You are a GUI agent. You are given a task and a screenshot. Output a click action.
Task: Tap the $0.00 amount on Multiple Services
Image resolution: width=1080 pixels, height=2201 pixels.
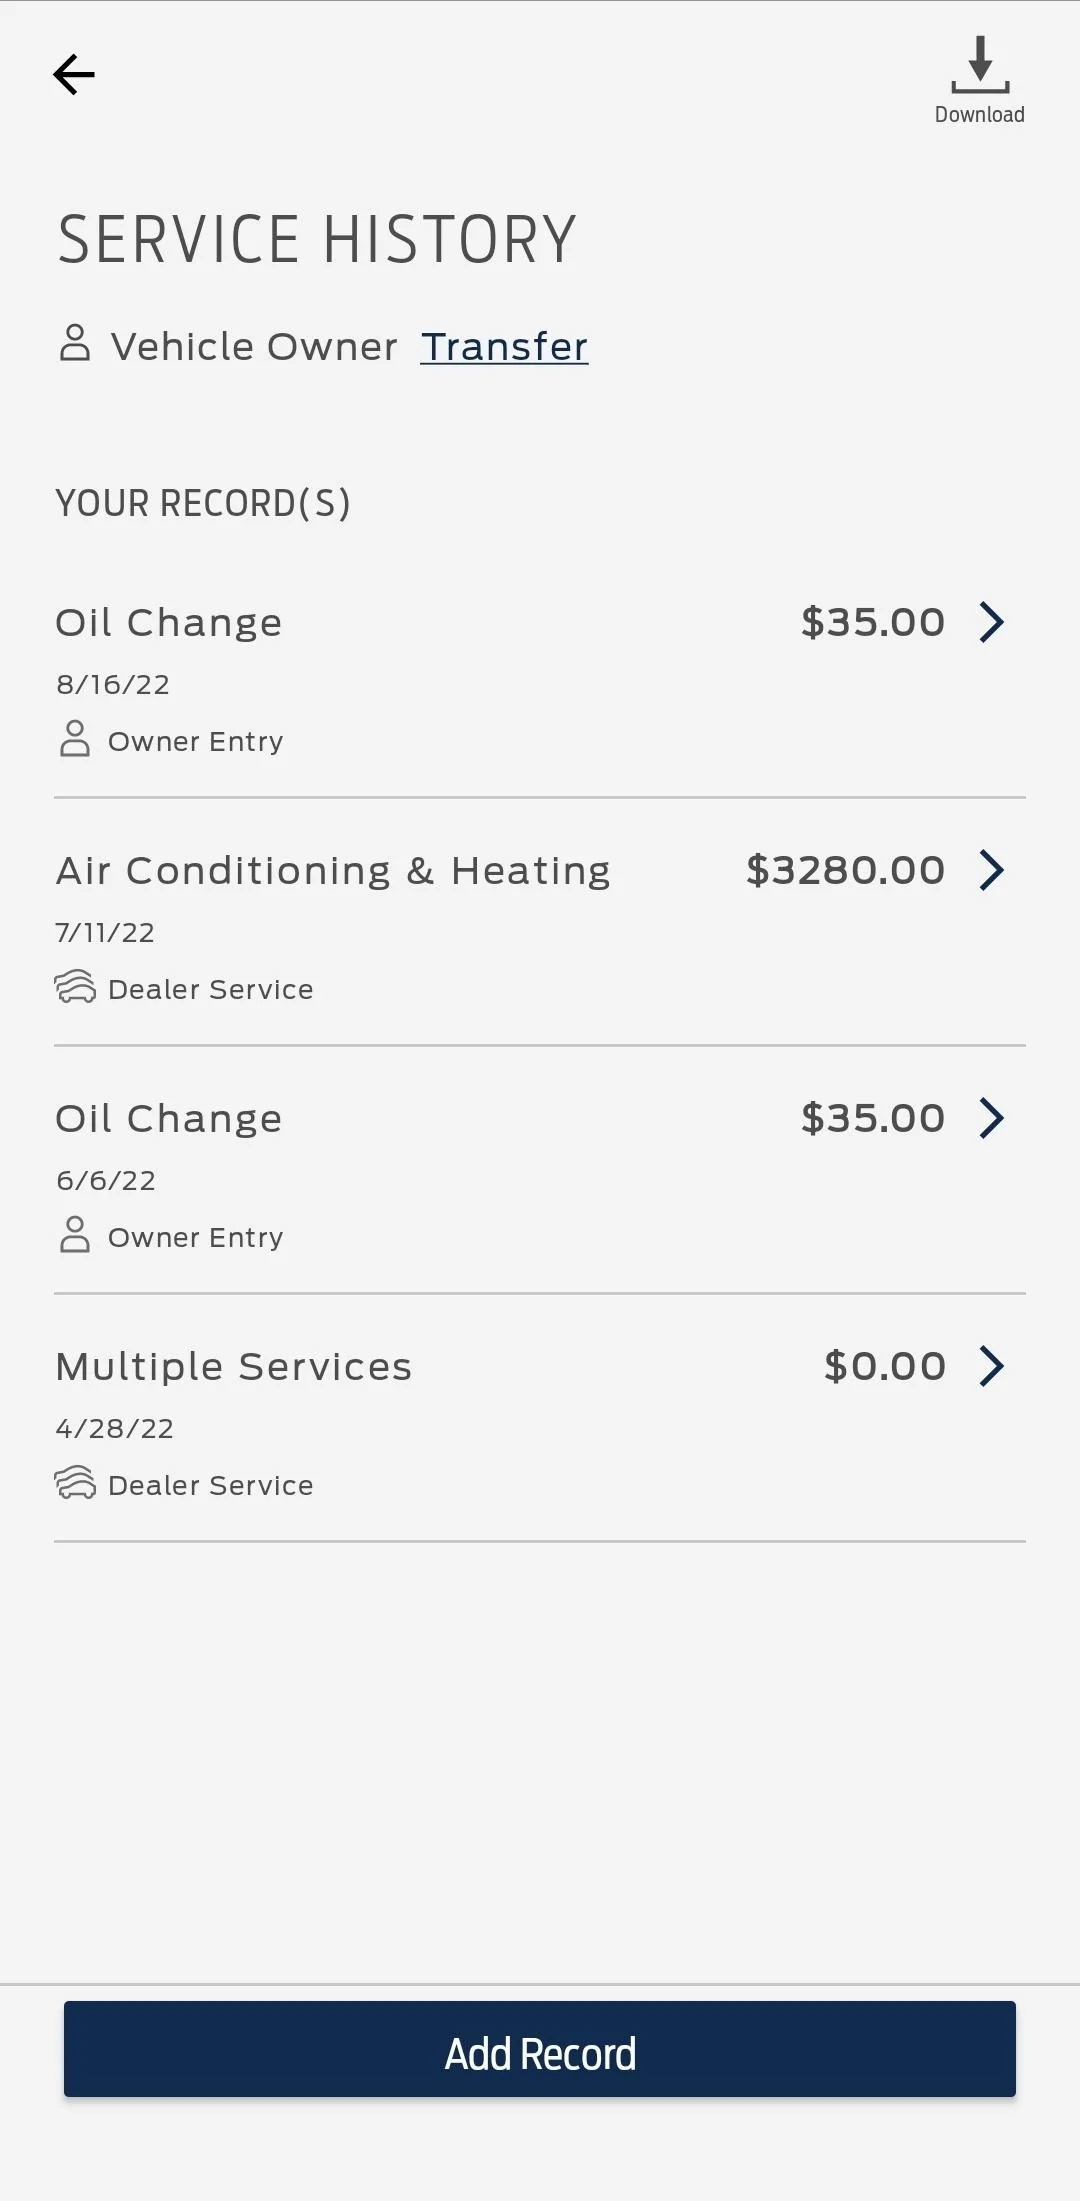point(885,1366)
